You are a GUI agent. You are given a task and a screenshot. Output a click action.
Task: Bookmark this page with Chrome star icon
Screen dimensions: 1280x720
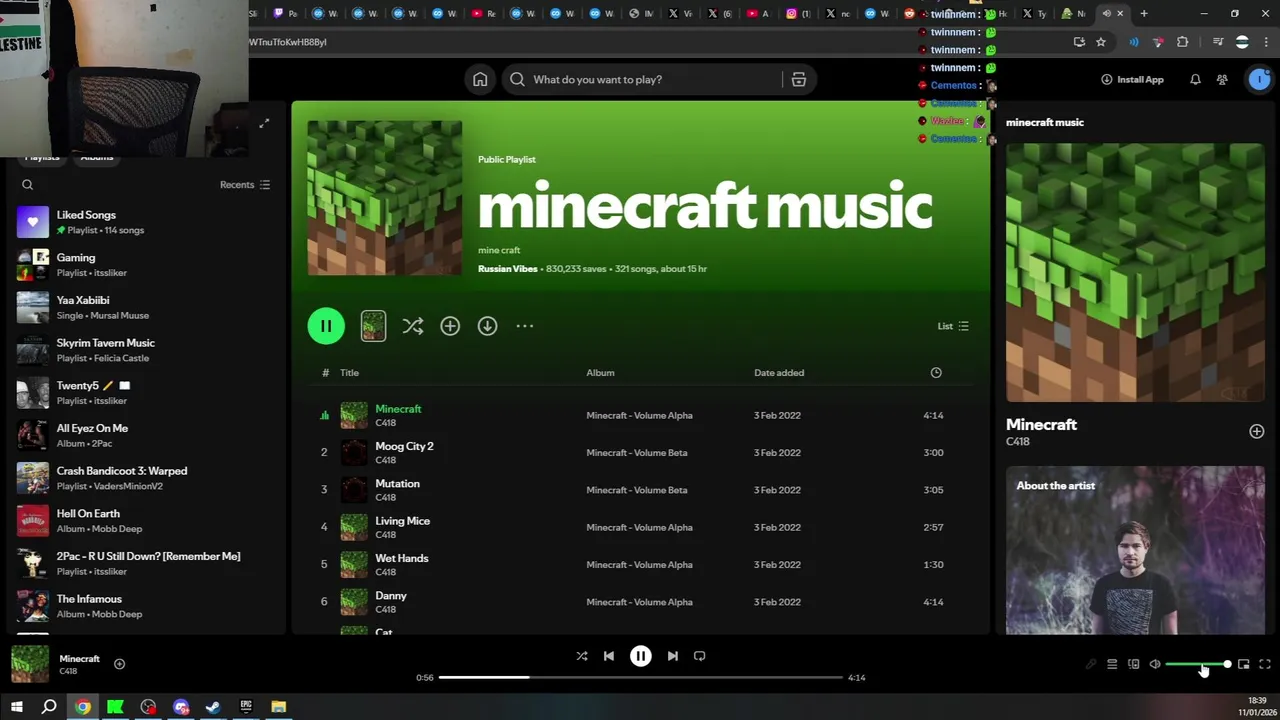tap(1101, 42)
